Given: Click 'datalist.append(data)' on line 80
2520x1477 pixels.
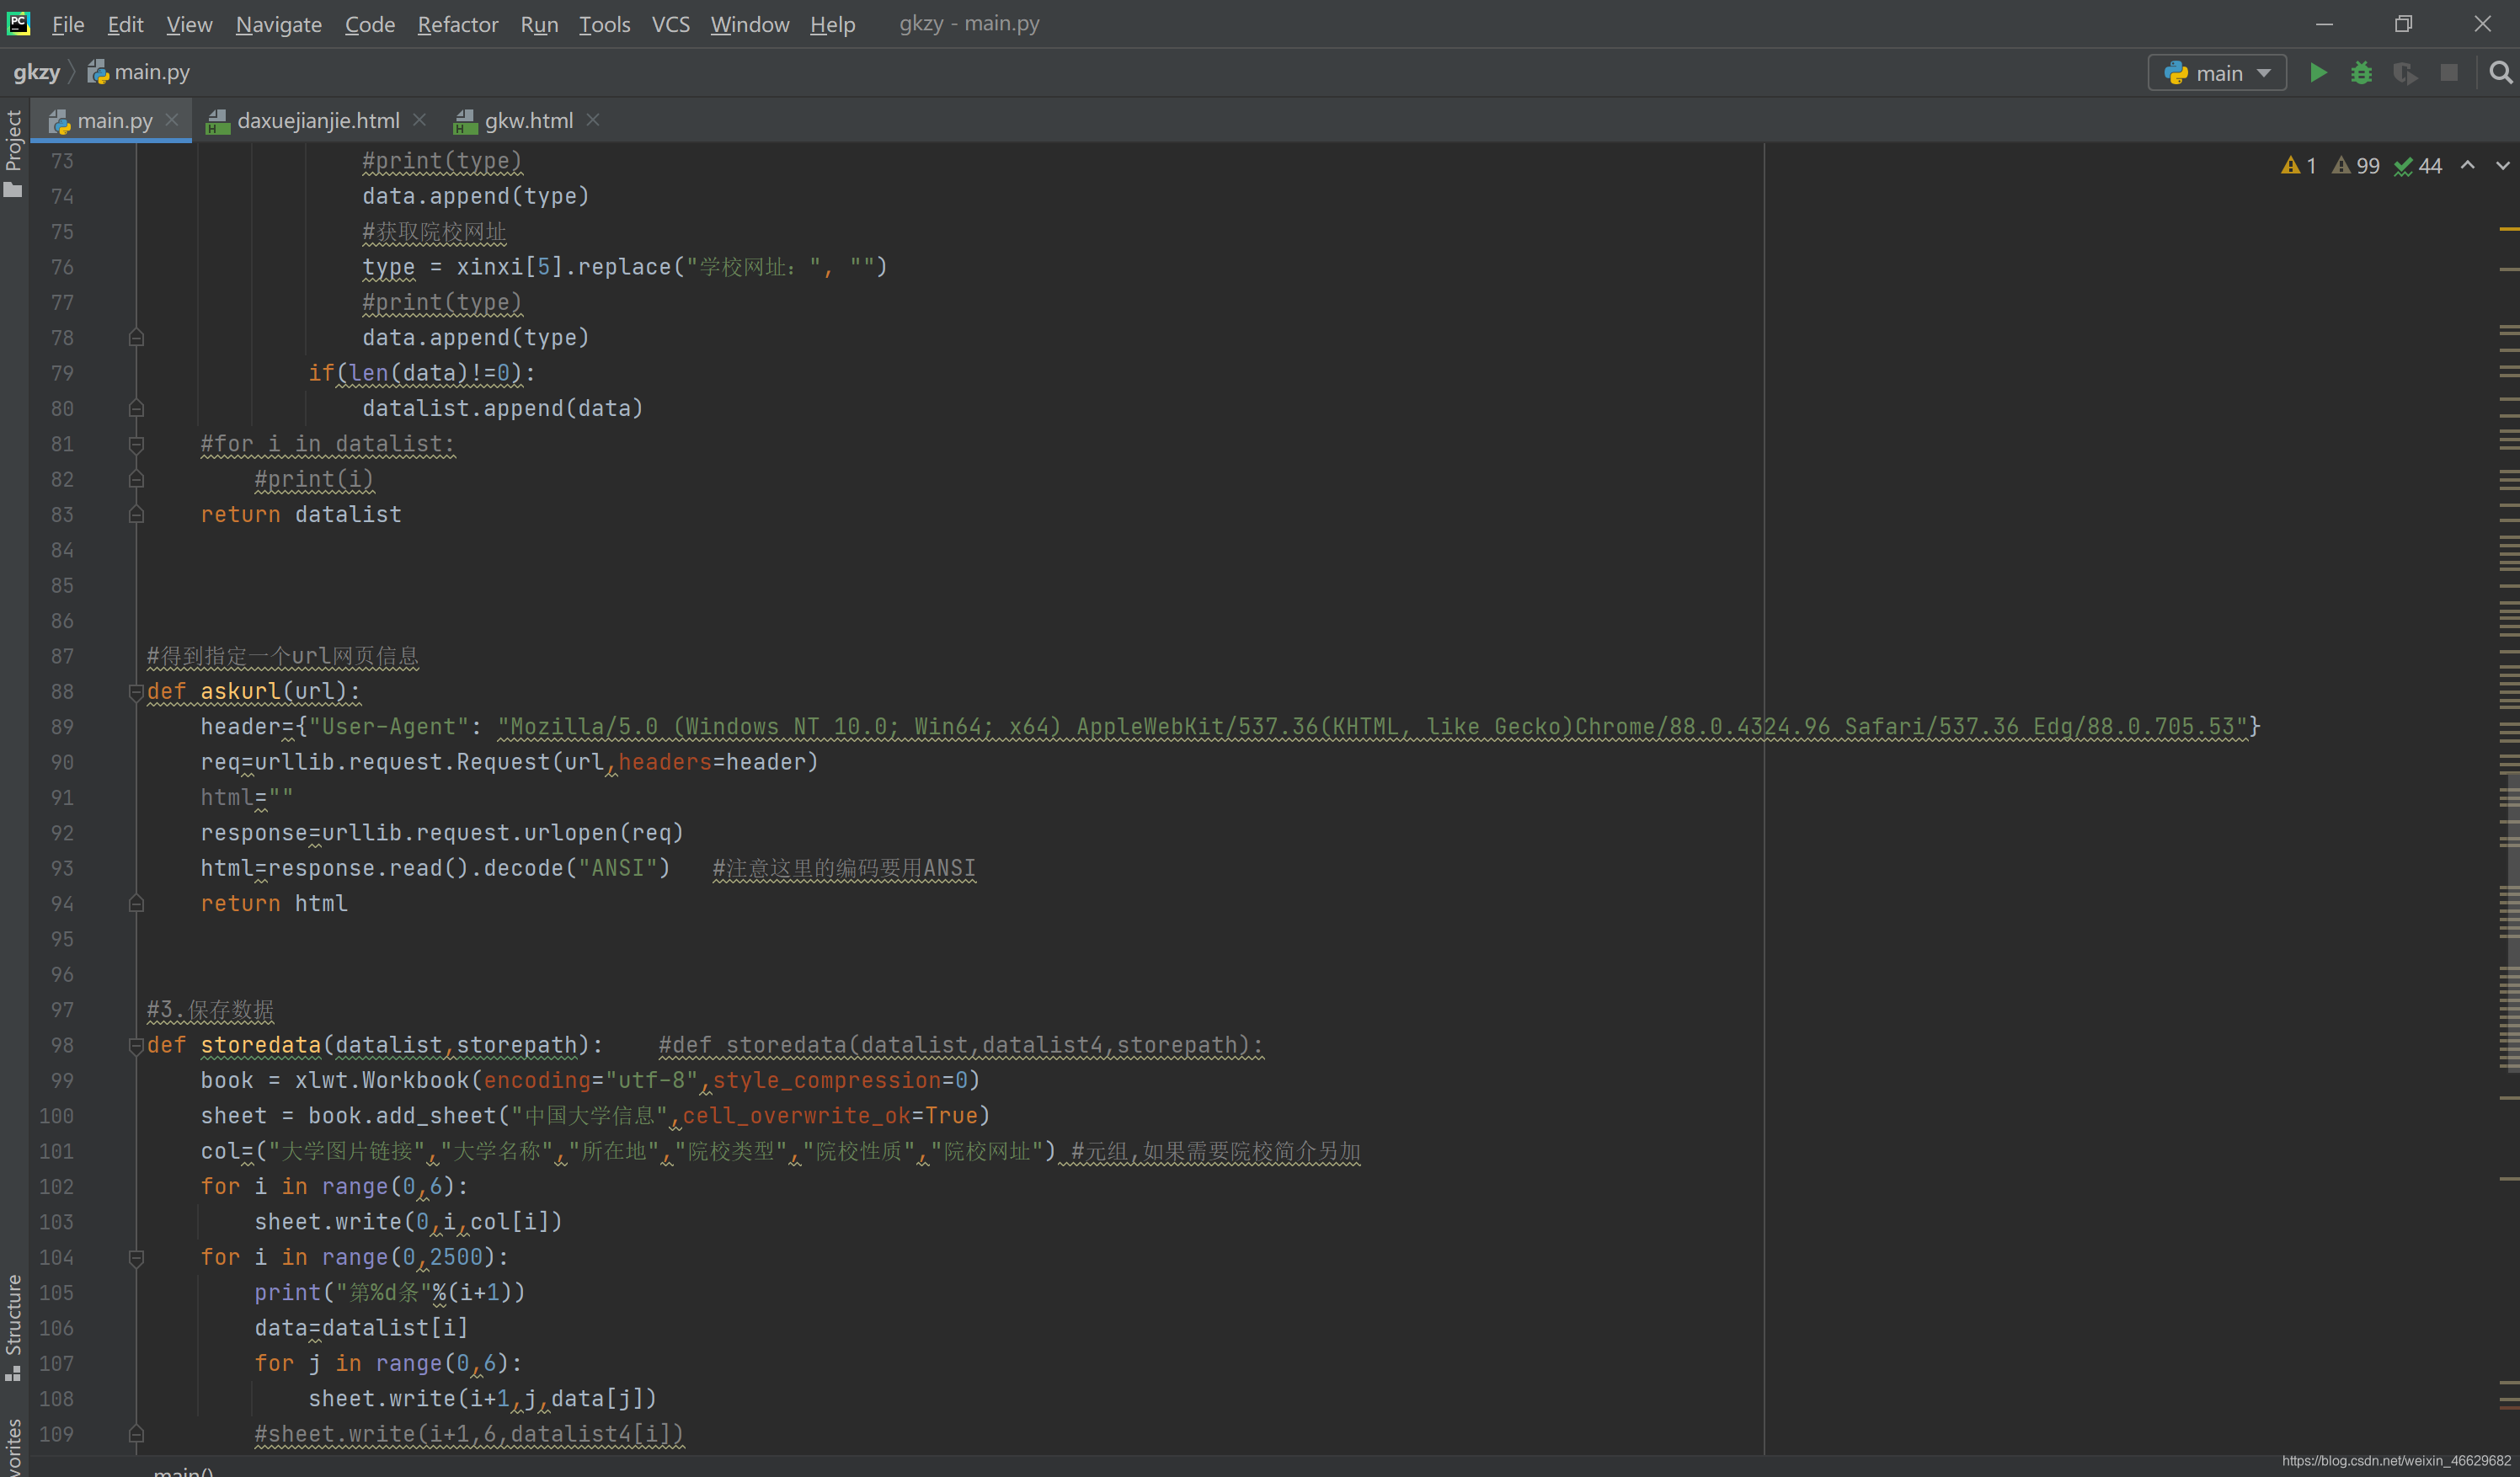Looking at the screenshot, I should coord(503,409).
